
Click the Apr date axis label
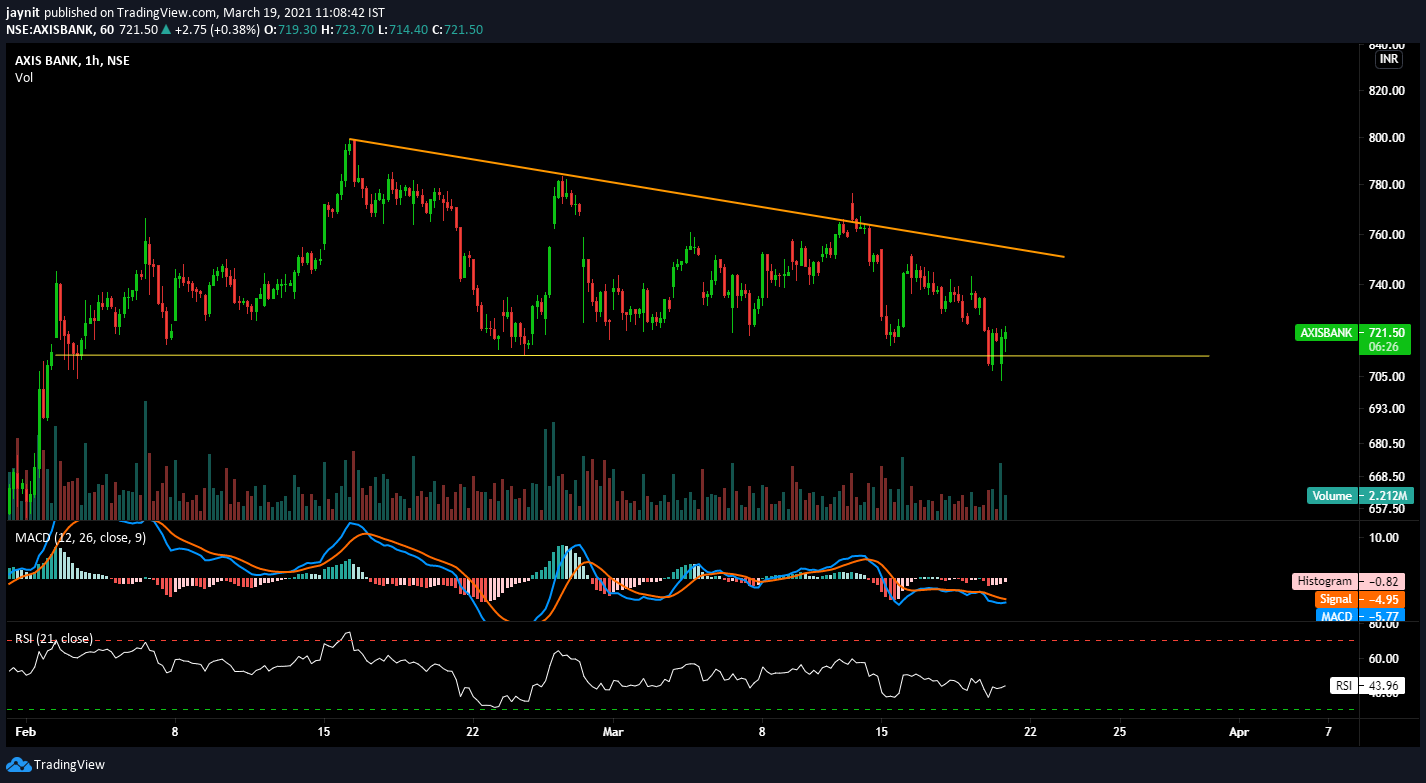(1240, 732)
